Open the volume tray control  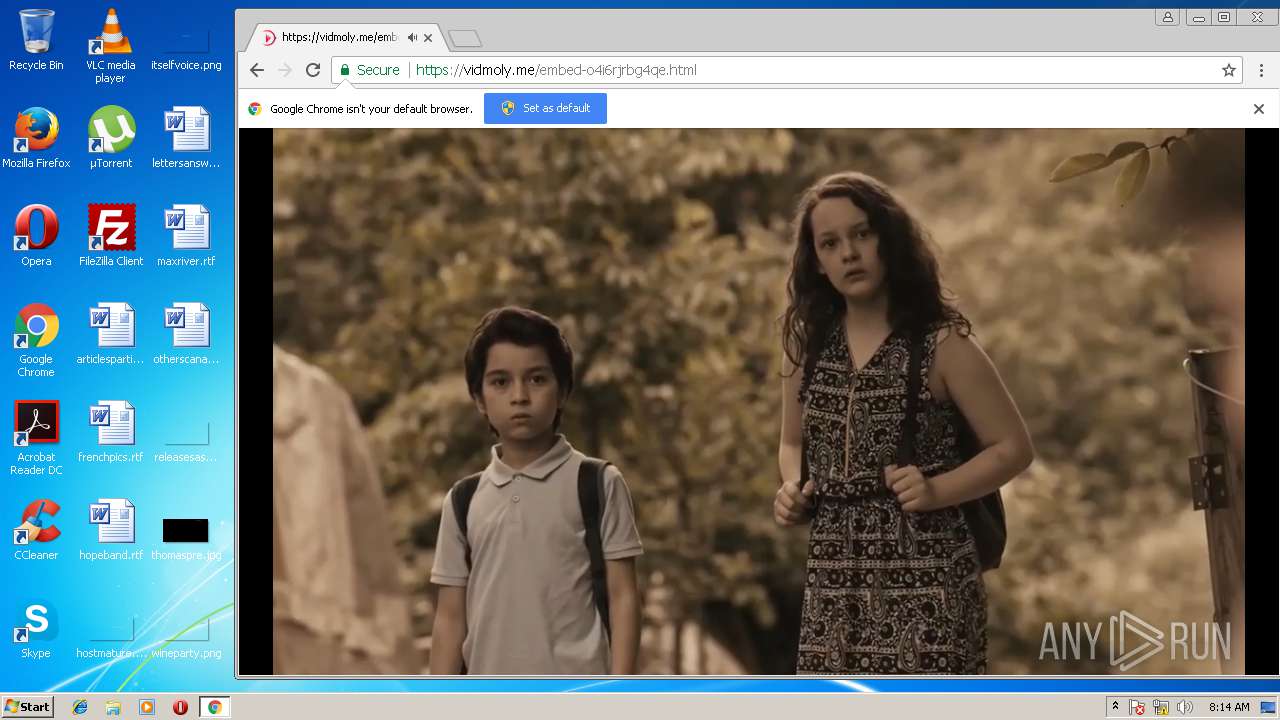(1185, 707)
